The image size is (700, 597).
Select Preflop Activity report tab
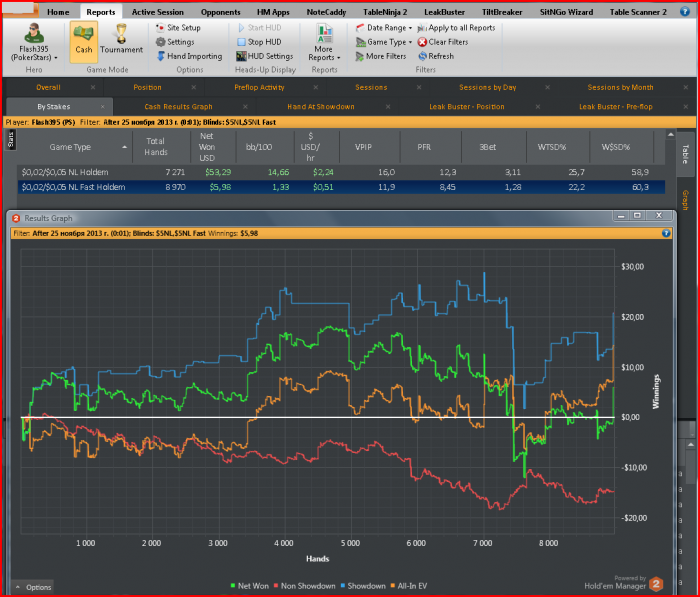(259, 88)
